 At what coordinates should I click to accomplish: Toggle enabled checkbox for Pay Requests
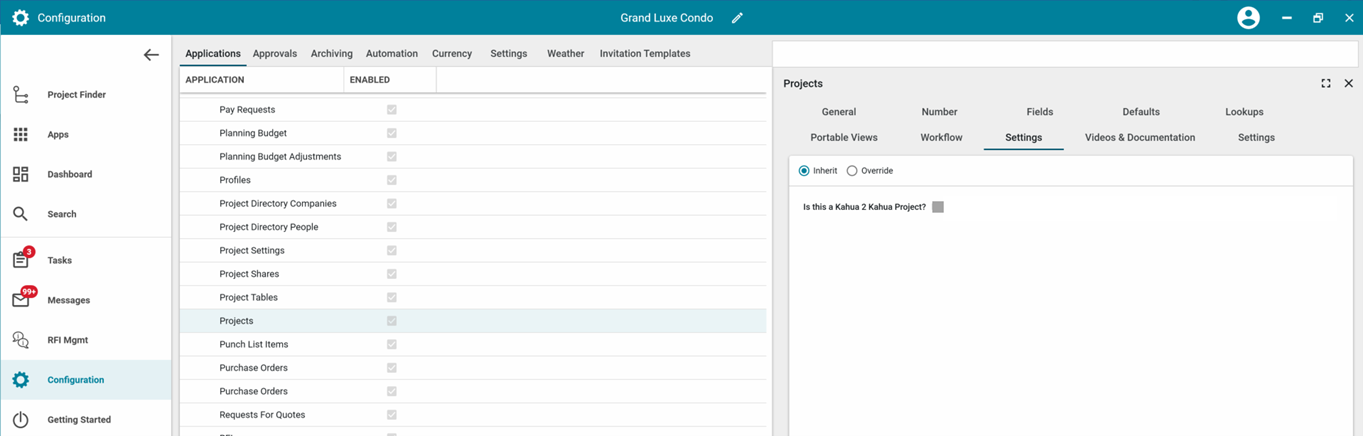pos(391,110)
